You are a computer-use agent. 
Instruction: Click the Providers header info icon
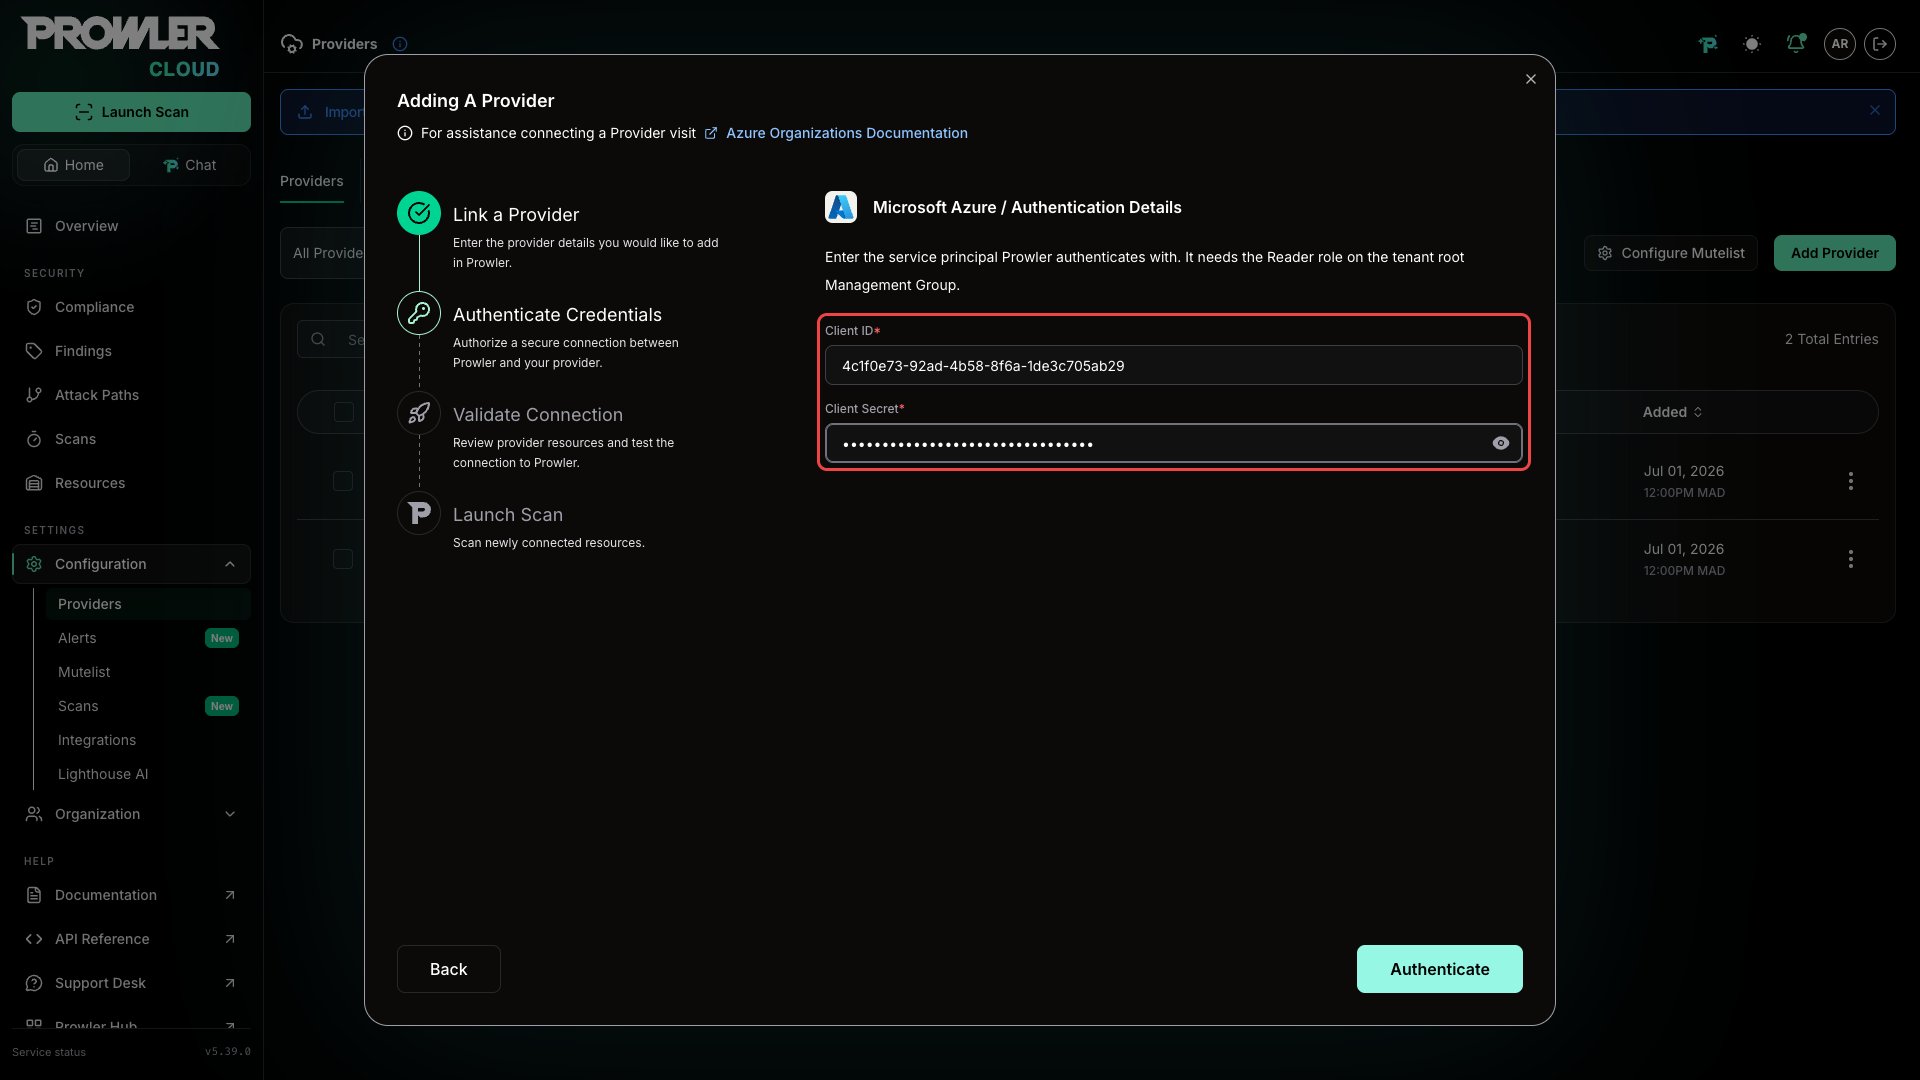(400, 44)
